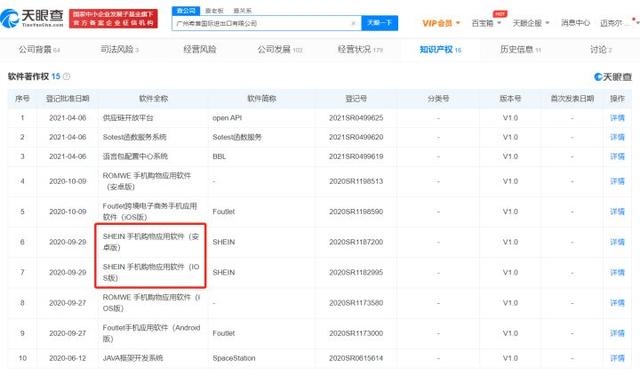Viewport: 640px width, 376px height.
Task: Select registration number 2021SR0499625
Action: [x=356, y=118]
